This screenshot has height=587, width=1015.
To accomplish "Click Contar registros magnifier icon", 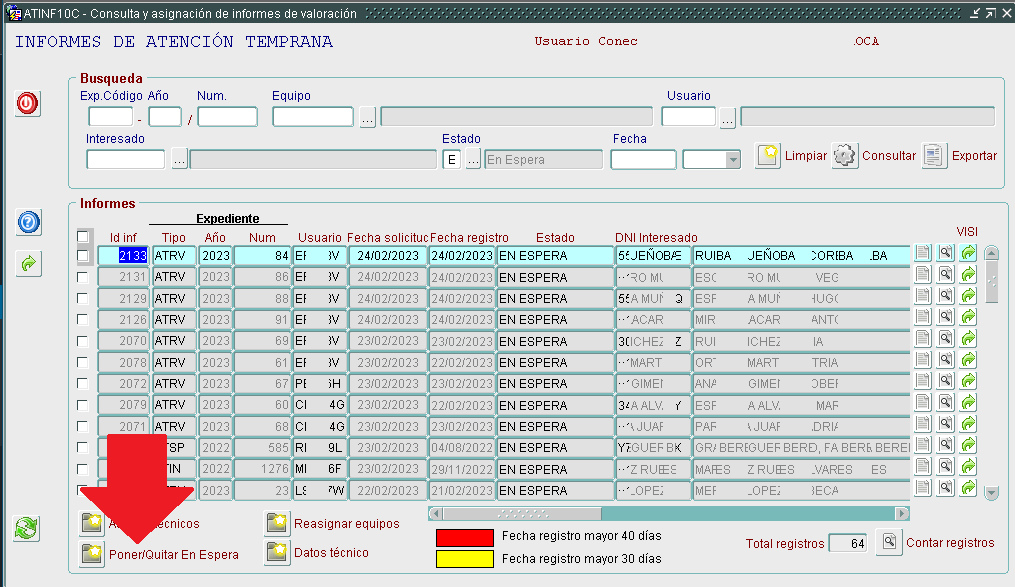I will [888, 542].
